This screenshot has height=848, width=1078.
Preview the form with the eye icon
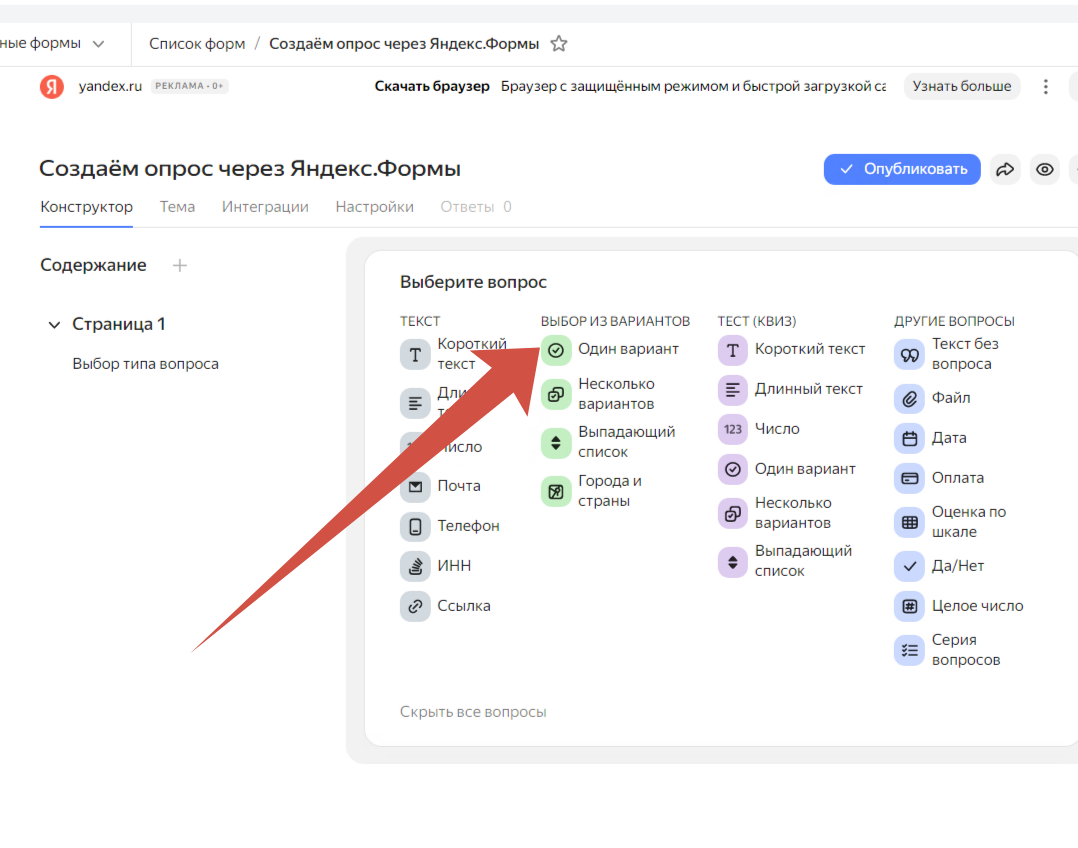(1045, 169)
